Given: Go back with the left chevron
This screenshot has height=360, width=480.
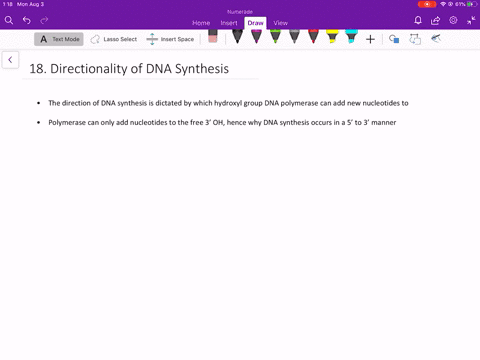Looking at the screenshot, I should 10,60.
